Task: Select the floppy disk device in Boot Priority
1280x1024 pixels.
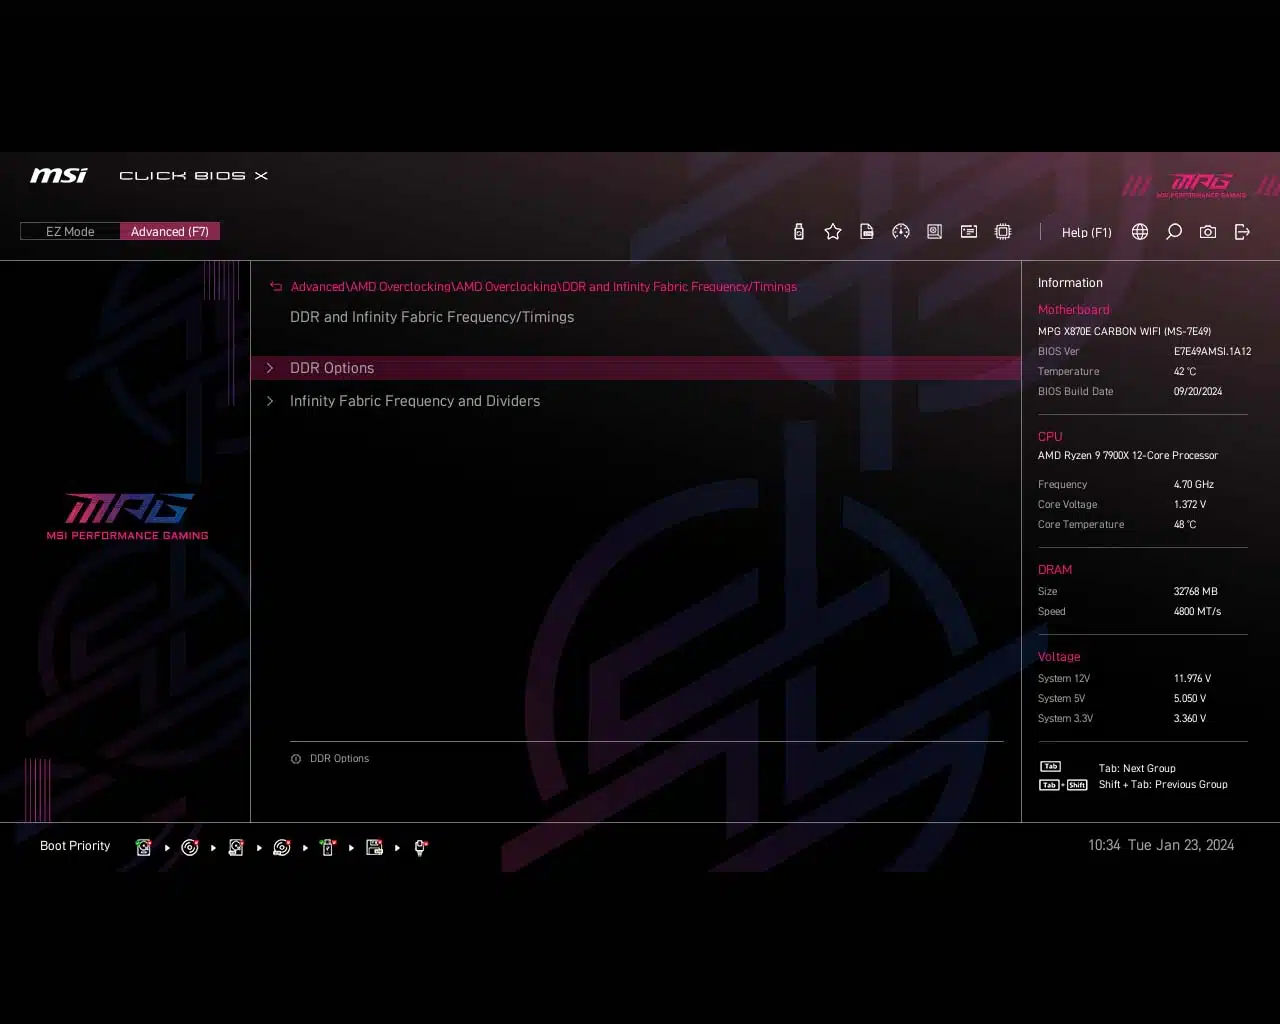Action: tap(374, 847)
